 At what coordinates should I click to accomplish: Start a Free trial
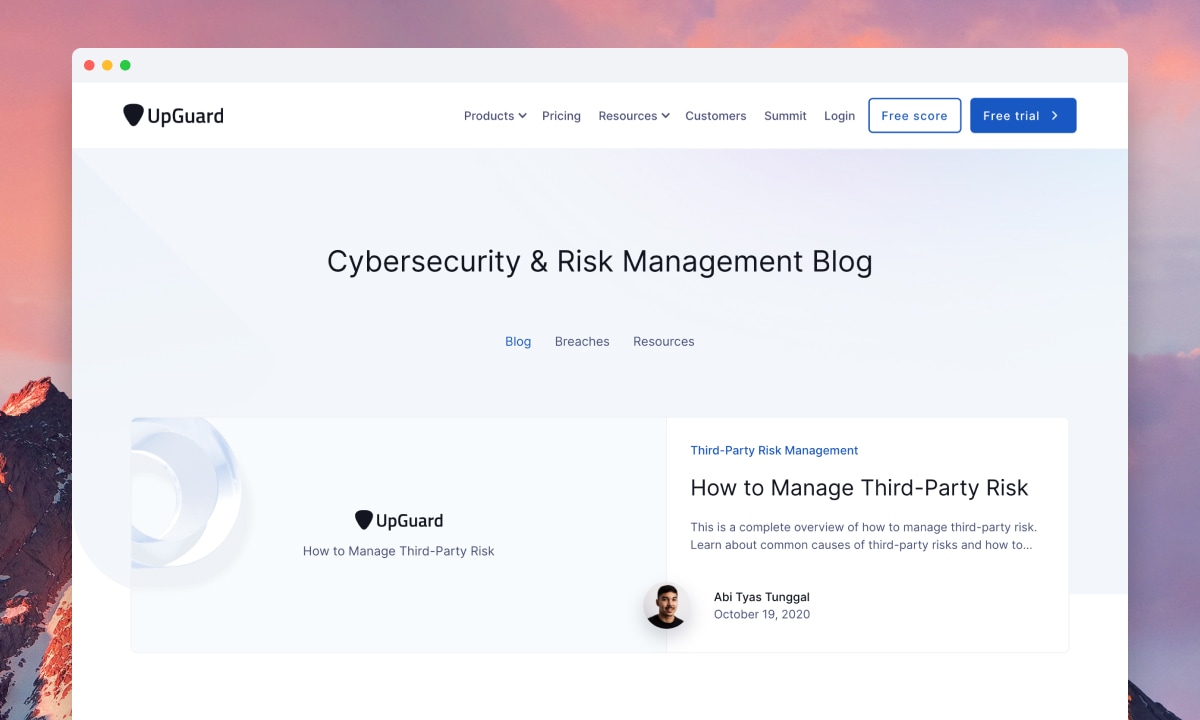click(1023, 116)
